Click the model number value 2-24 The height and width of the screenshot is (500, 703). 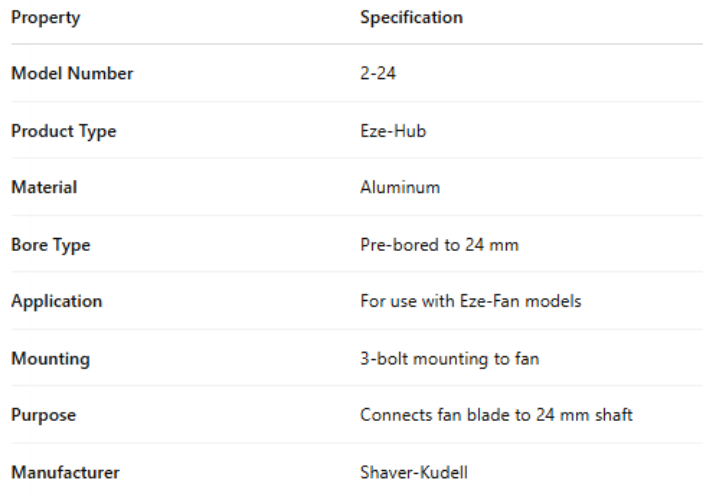coord(378,74)
